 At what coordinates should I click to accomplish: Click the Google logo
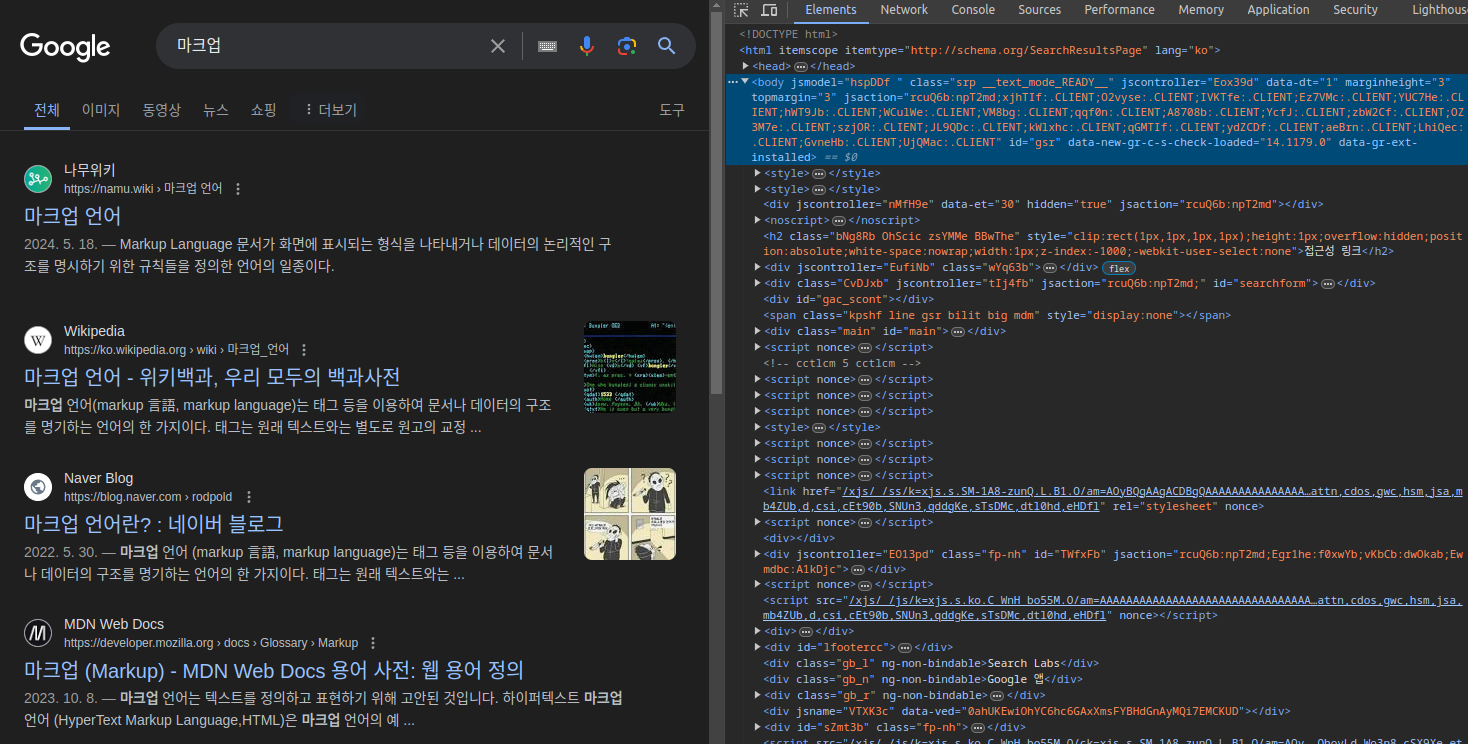point(65,47)
